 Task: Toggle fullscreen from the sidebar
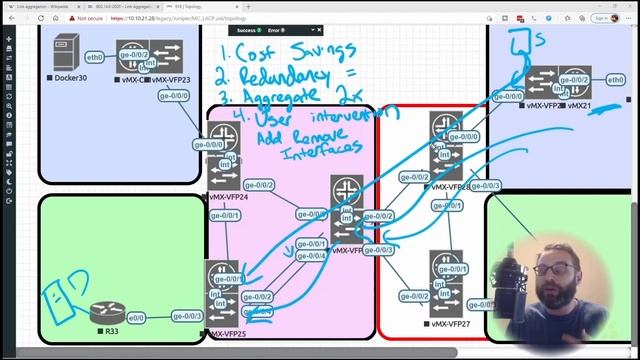point(9,163)
